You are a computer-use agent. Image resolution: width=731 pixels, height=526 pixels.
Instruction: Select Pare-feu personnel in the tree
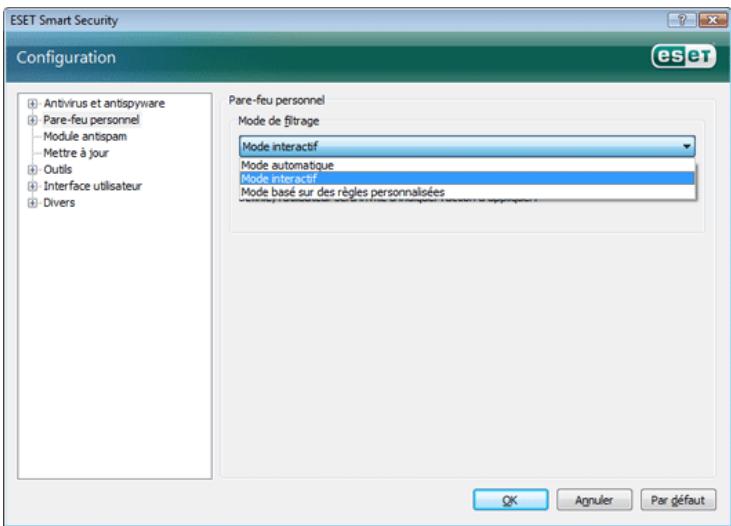click(x=91, y=120)
